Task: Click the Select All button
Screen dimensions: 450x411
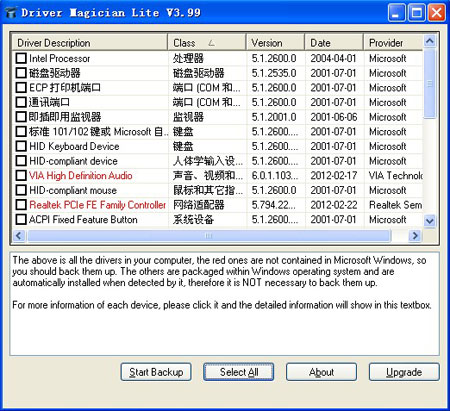Action: pyautogui.click(x=239, y=372)
